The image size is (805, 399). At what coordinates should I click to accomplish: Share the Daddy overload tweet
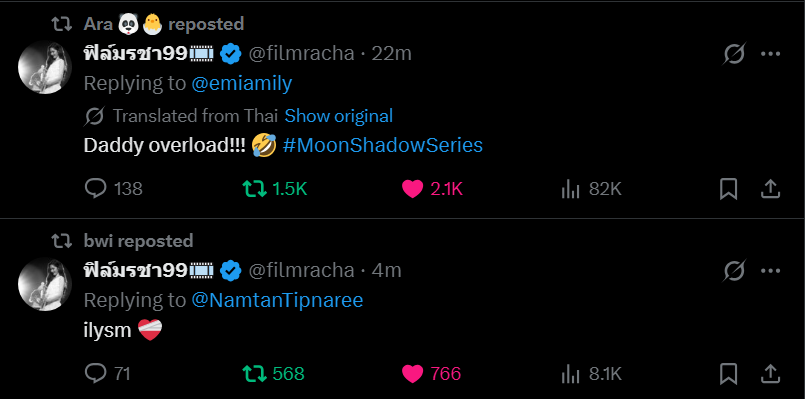click(770, 189)
